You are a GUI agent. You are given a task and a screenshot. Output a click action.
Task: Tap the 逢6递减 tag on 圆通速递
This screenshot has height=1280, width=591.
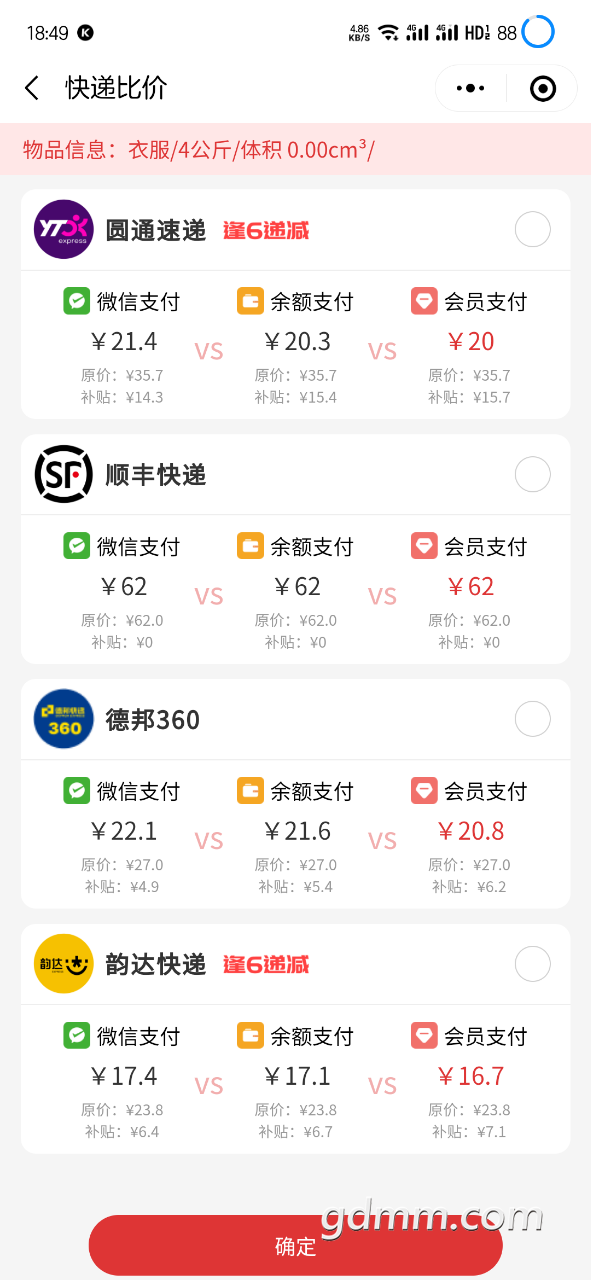pos(266,231)
